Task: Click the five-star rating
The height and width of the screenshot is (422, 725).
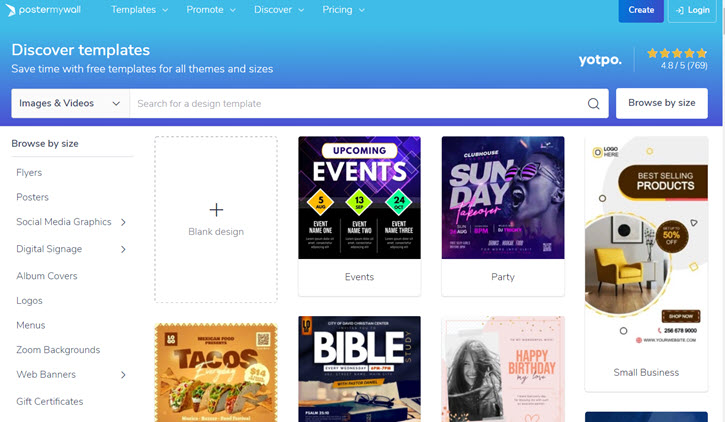Action: point(677,53)
